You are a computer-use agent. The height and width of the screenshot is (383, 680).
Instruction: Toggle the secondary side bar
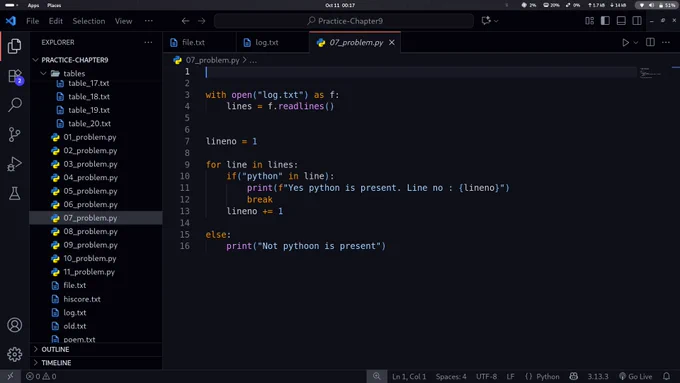point(637,21)
